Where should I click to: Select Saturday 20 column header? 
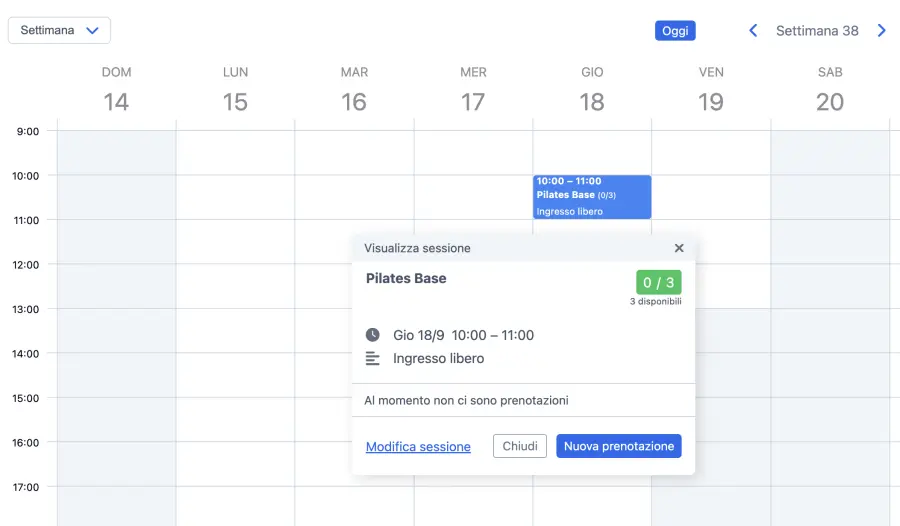click(830, 90)
